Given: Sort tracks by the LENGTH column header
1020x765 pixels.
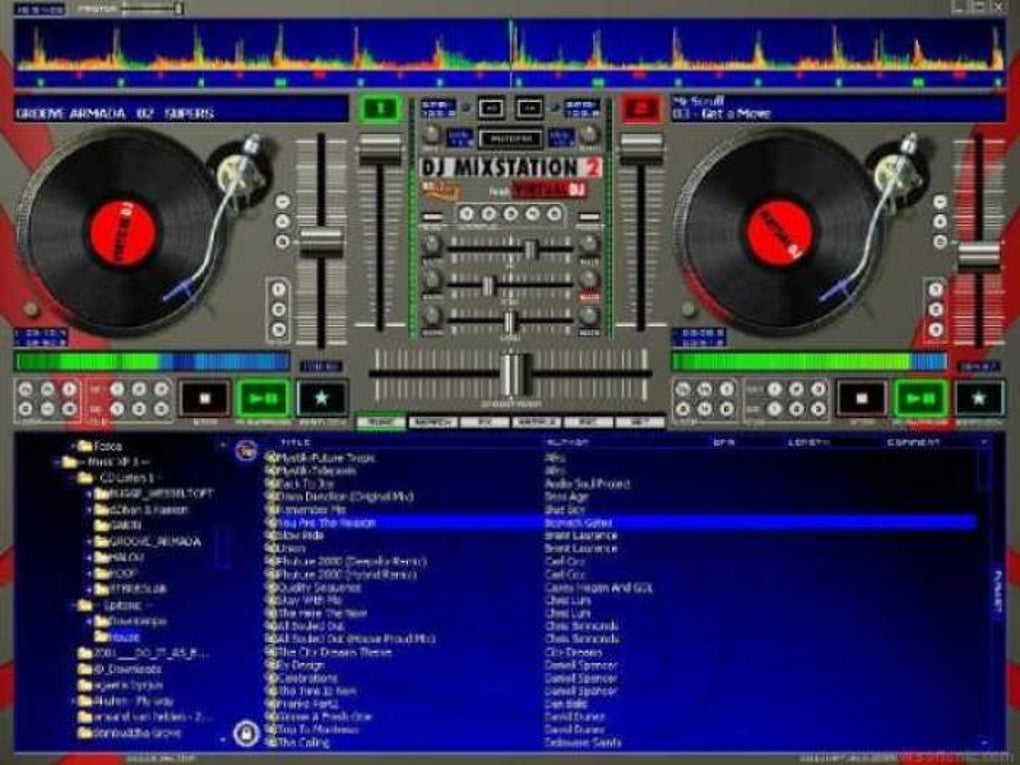Looking at the screenshot, I should tap(809, 442).
